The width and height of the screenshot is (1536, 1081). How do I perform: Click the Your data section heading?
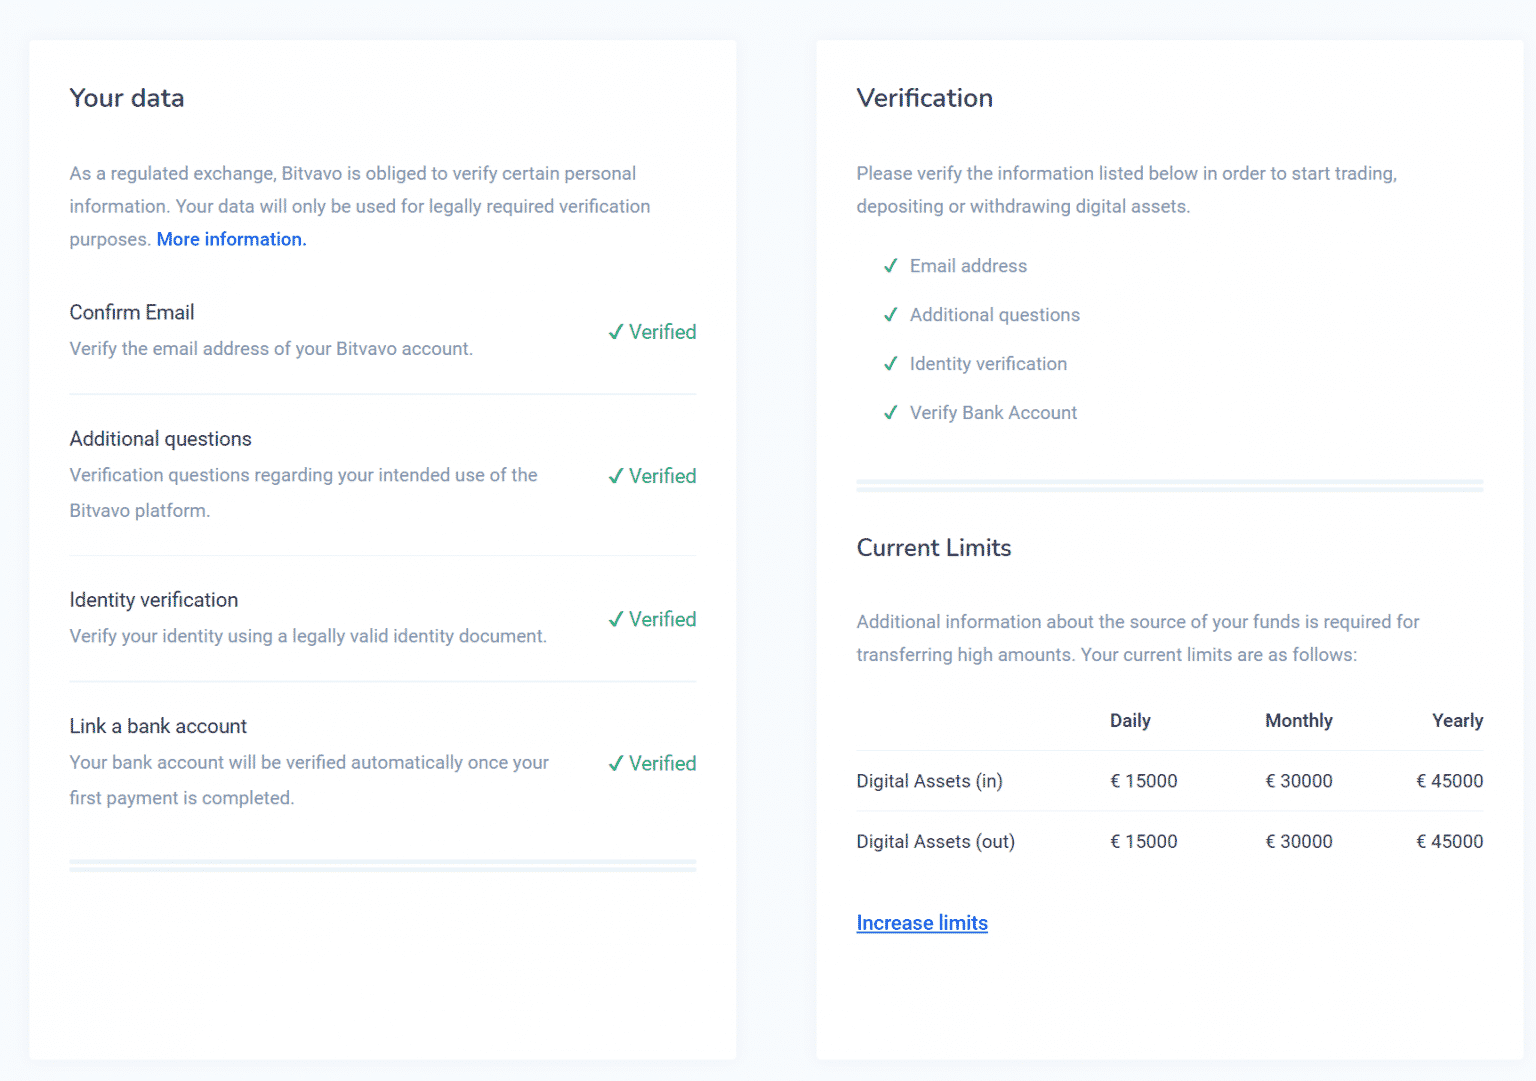coord(126,98)
